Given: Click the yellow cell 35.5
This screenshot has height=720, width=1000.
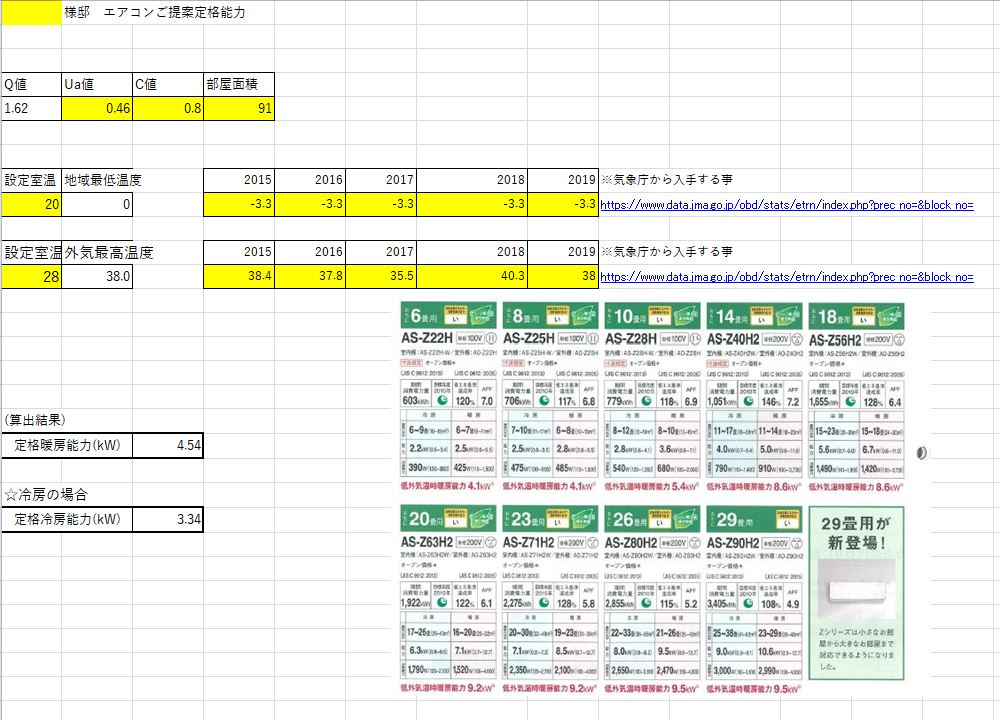Looking at the screenshot, I should (x=381, y=277).
